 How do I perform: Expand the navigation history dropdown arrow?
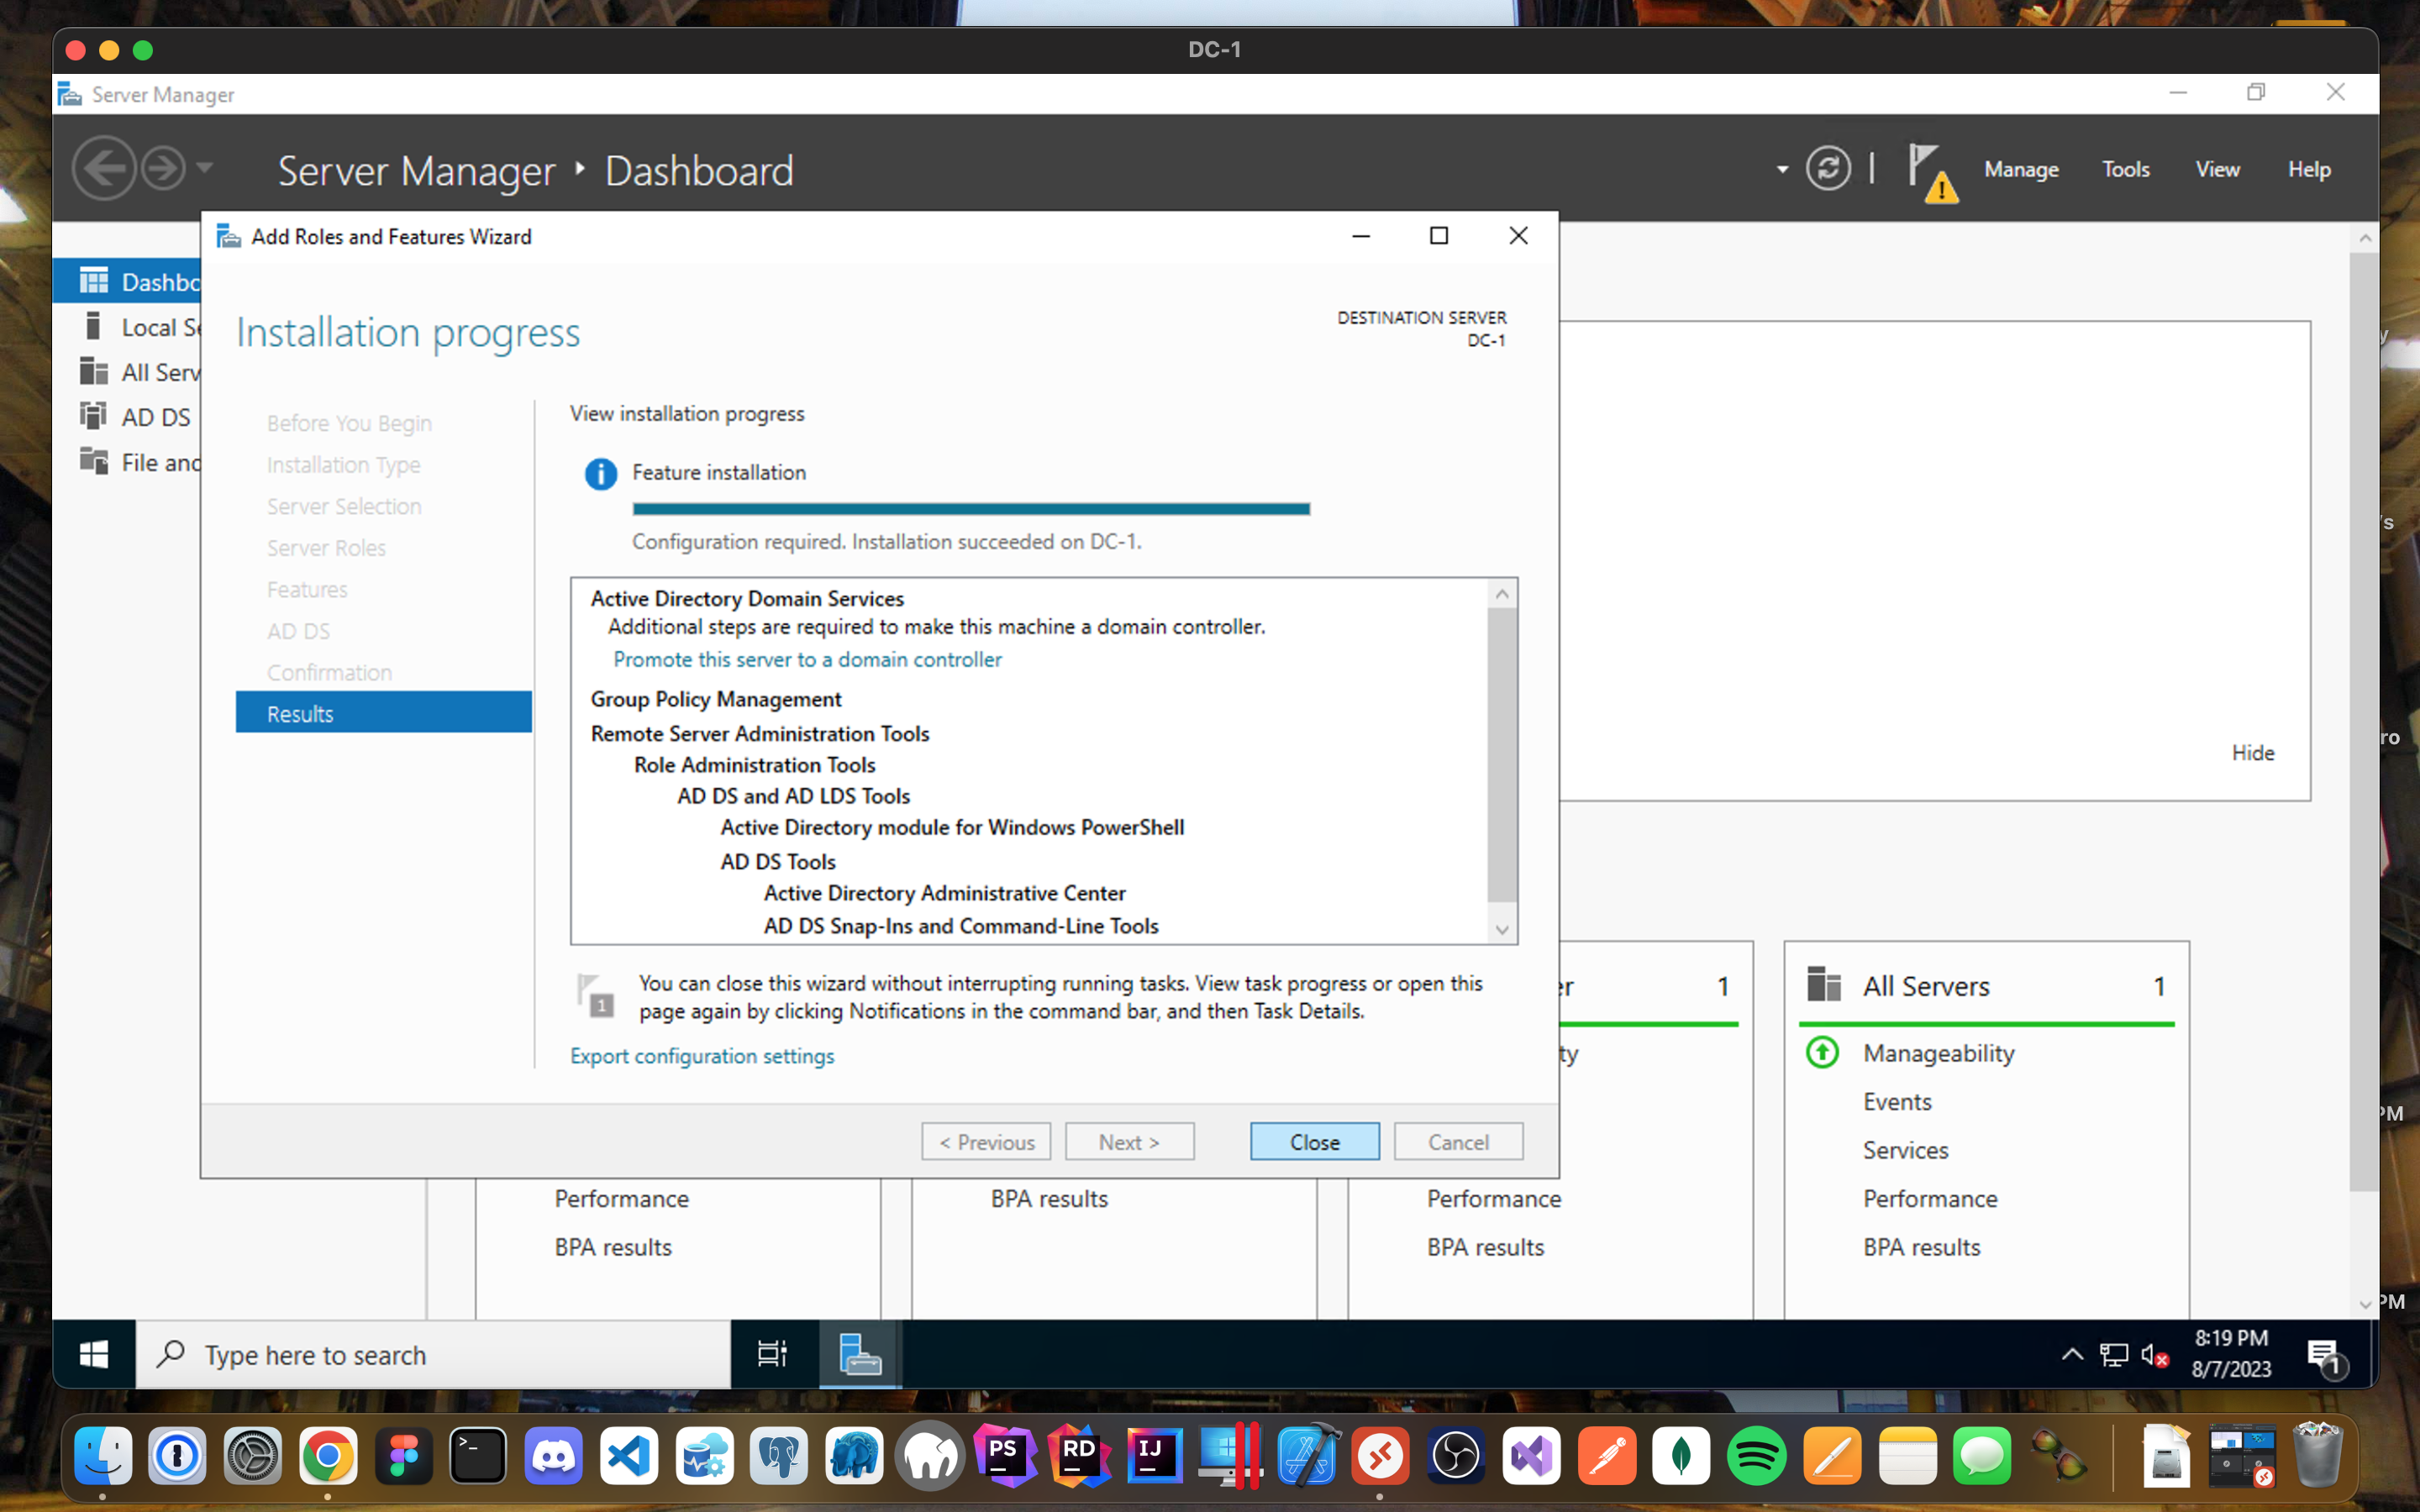click(x=205, y=168)
